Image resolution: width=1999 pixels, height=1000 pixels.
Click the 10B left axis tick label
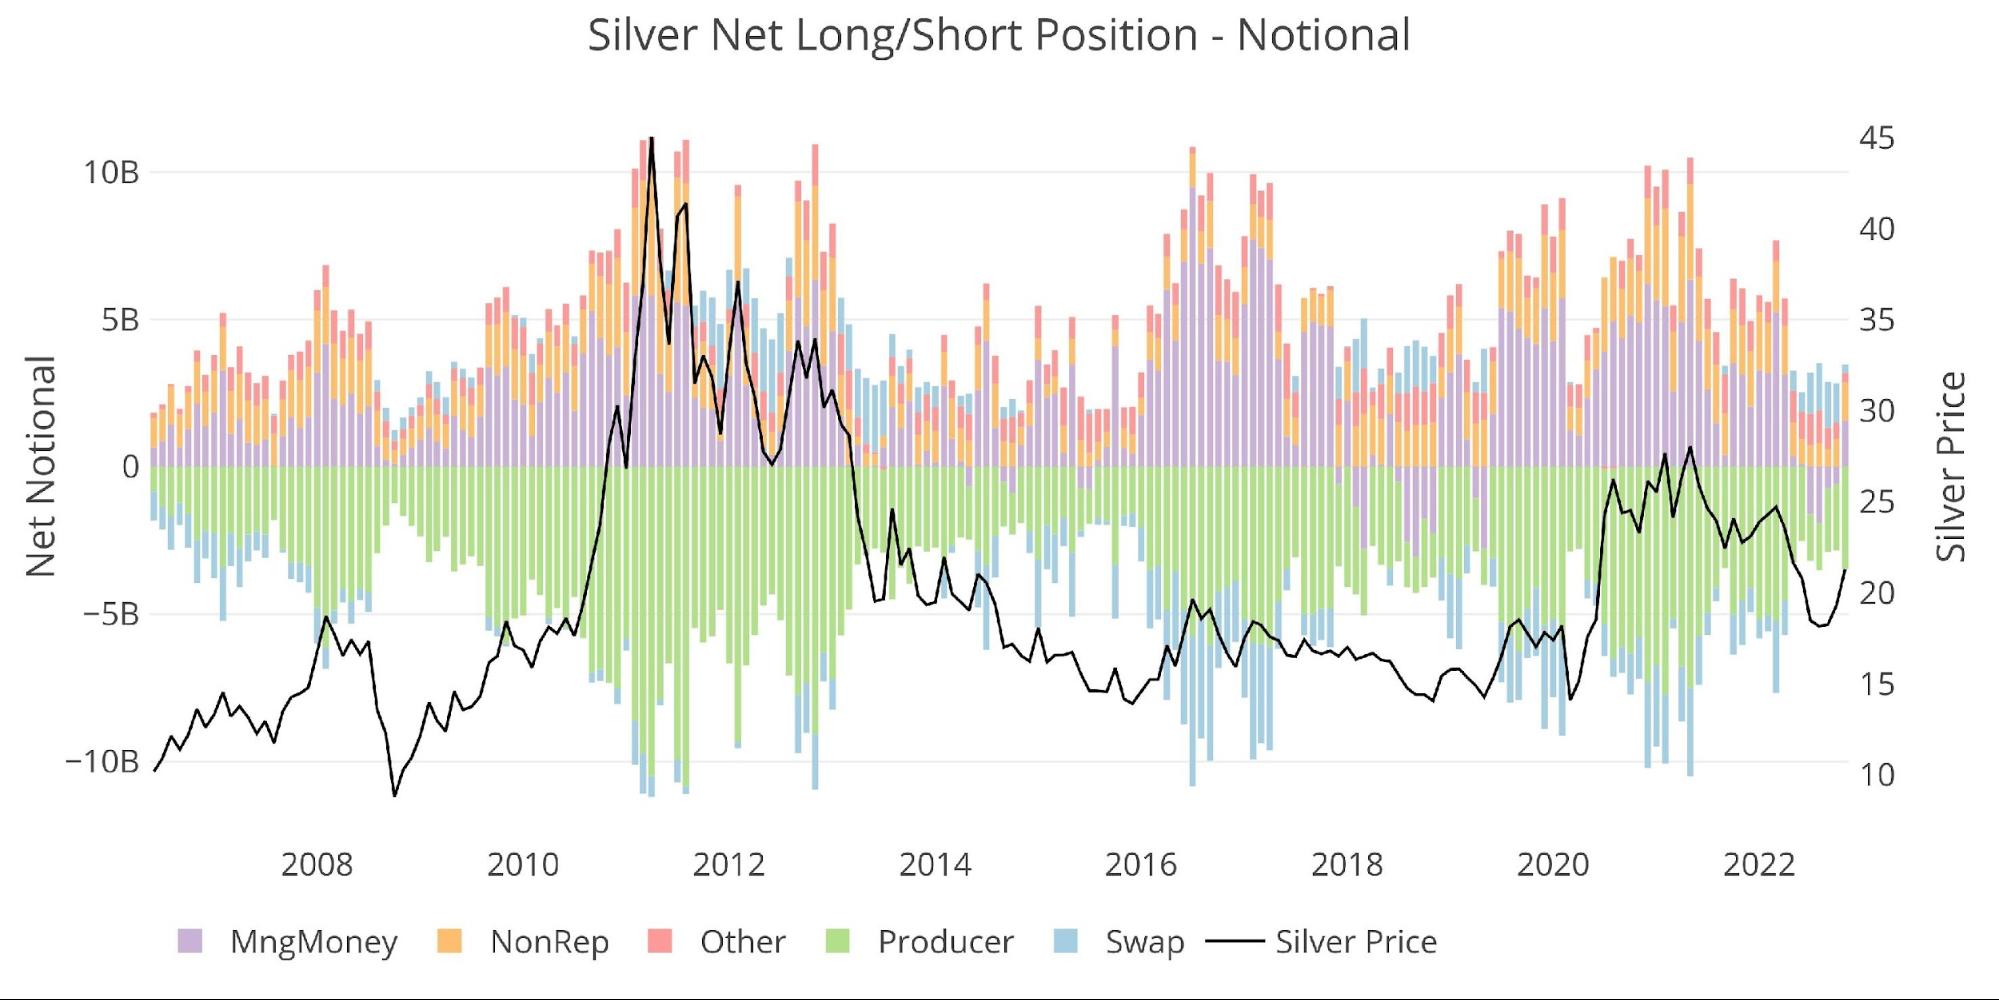(x=111, y=173)
